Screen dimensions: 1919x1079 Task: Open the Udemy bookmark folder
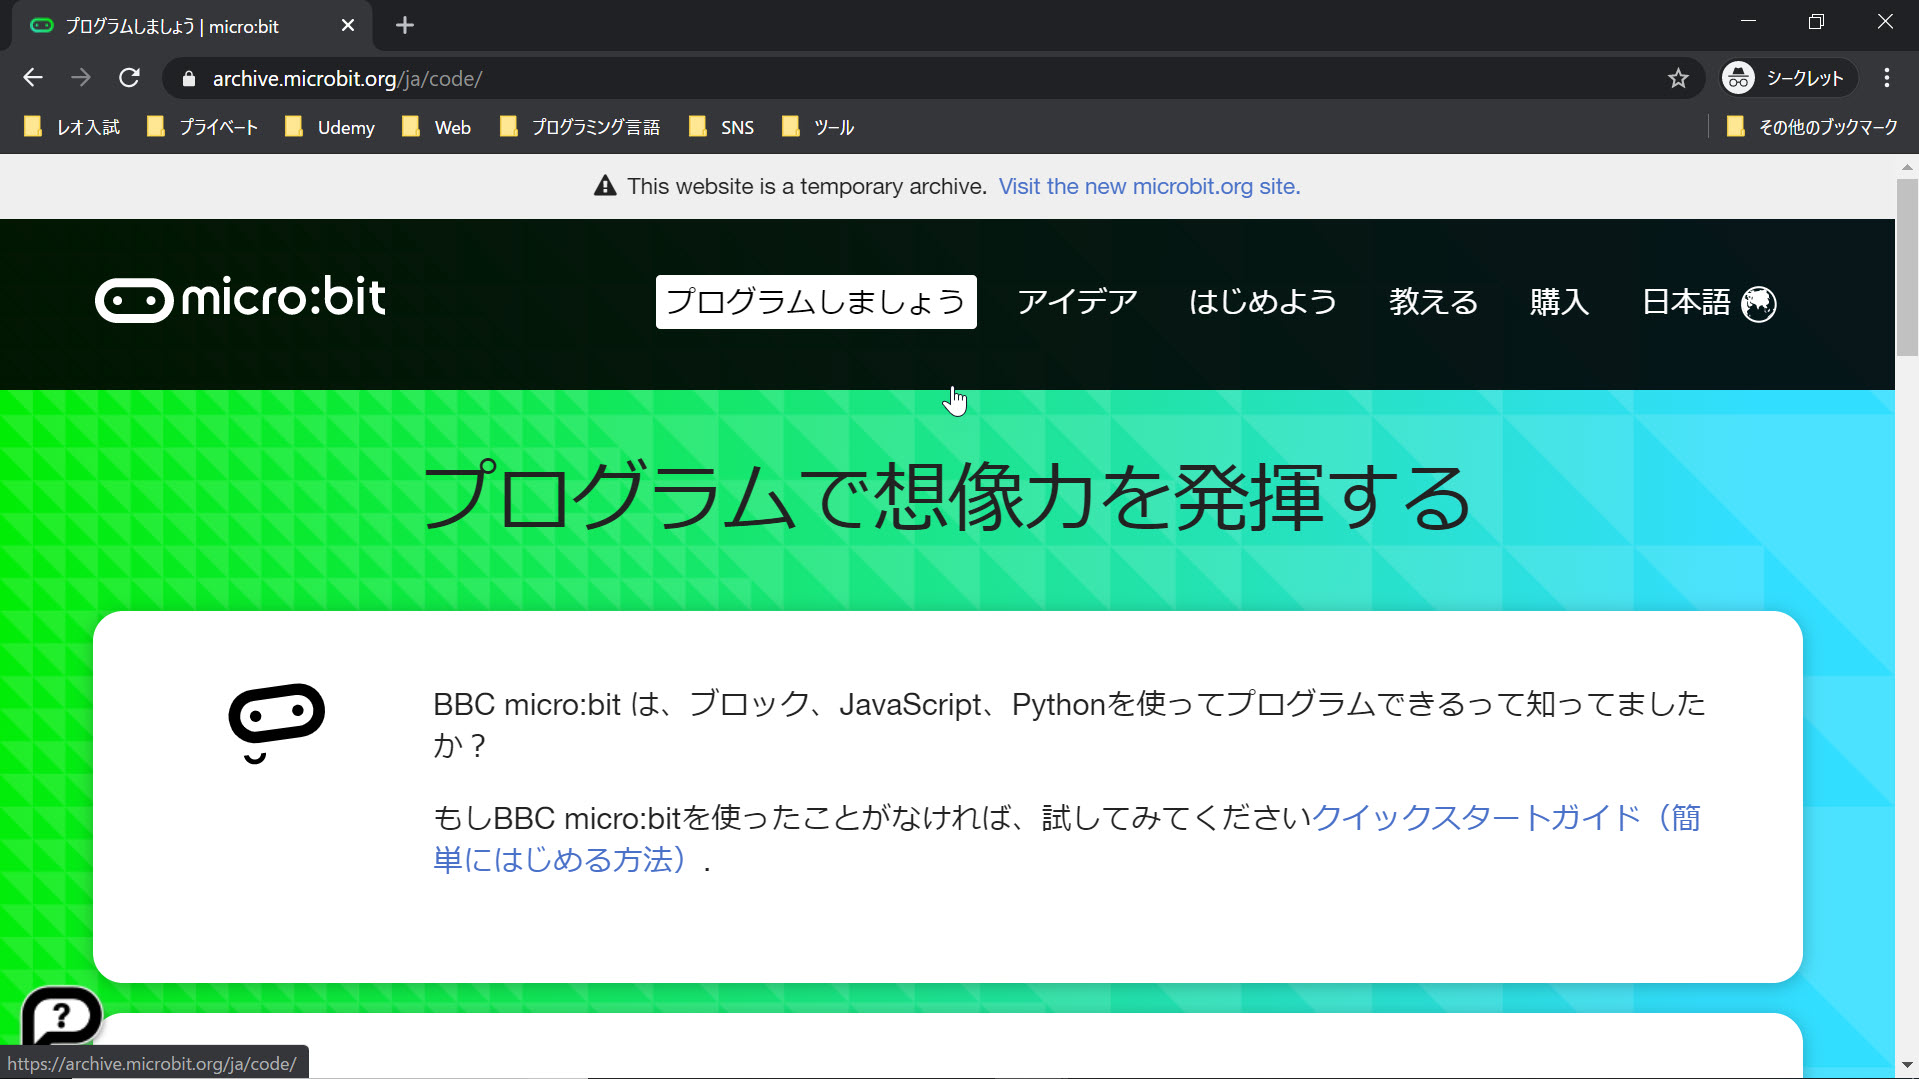click(x=330, y=127)
